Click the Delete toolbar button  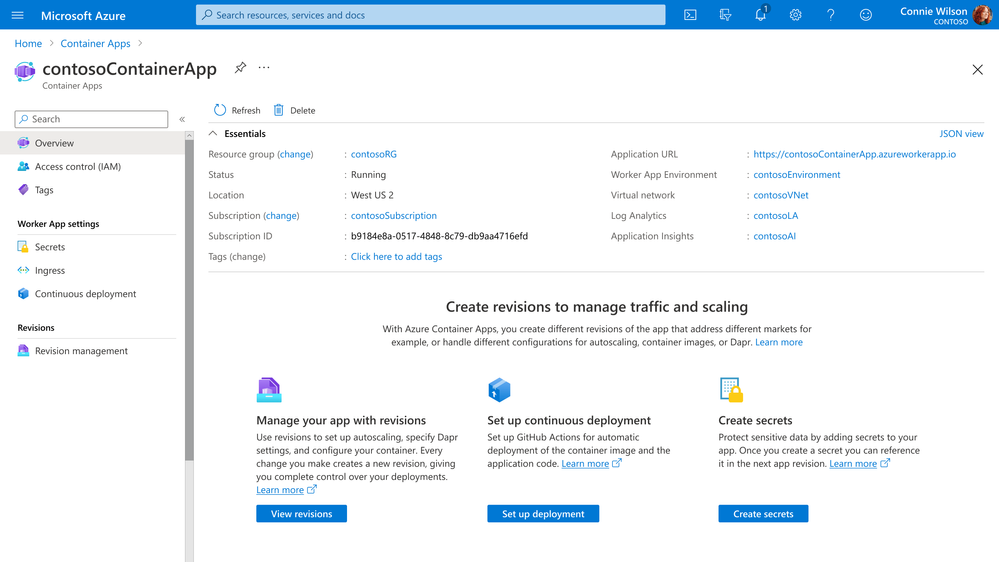point(294,110)
